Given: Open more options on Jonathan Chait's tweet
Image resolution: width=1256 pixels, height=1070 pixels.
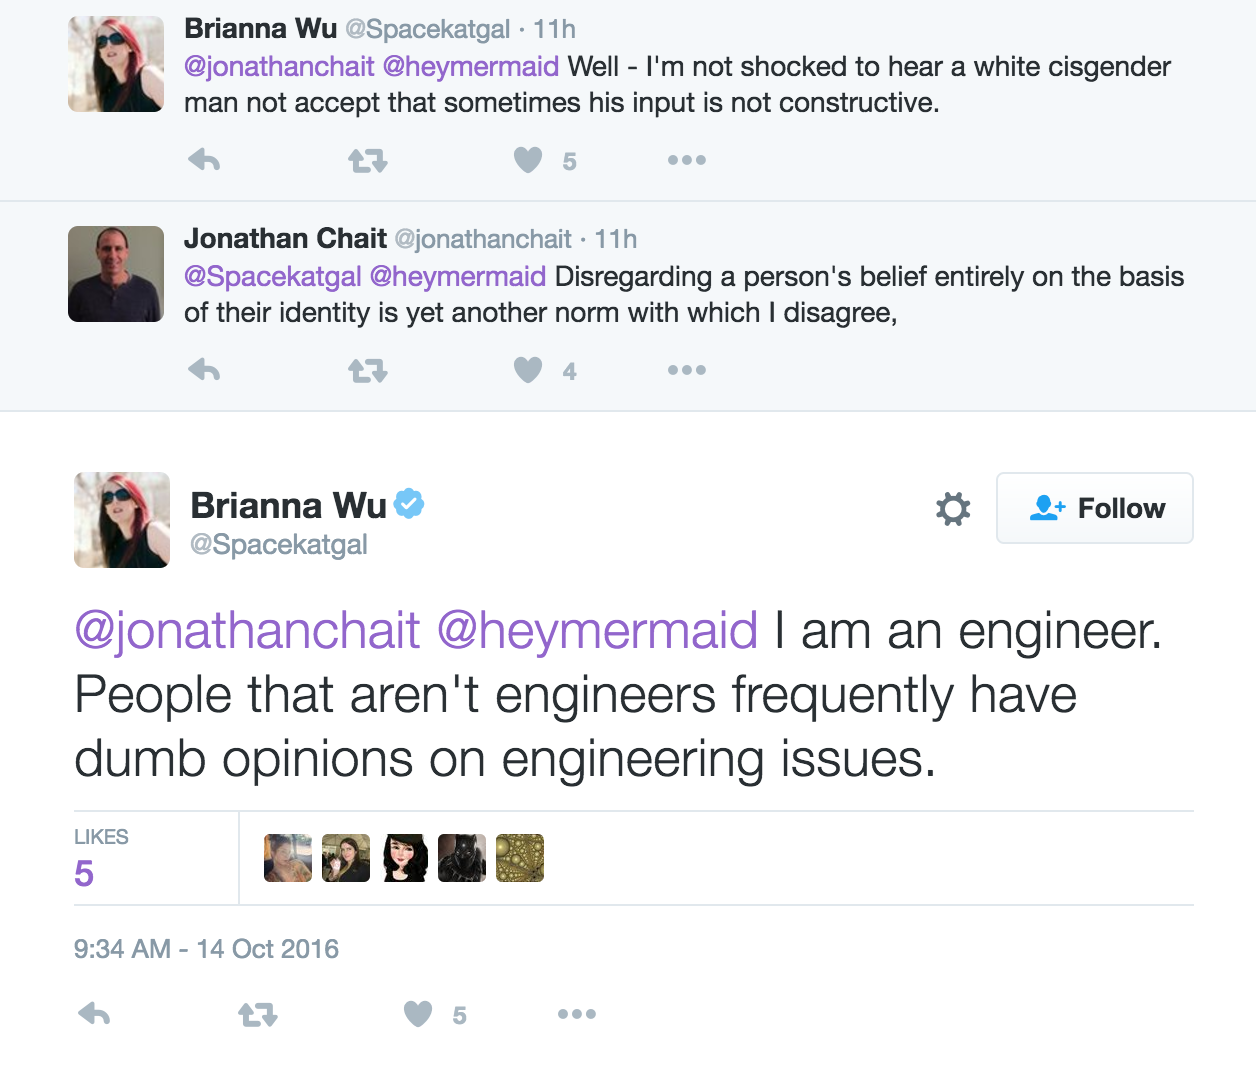Looking at the screenshot, I should (687, 370).
